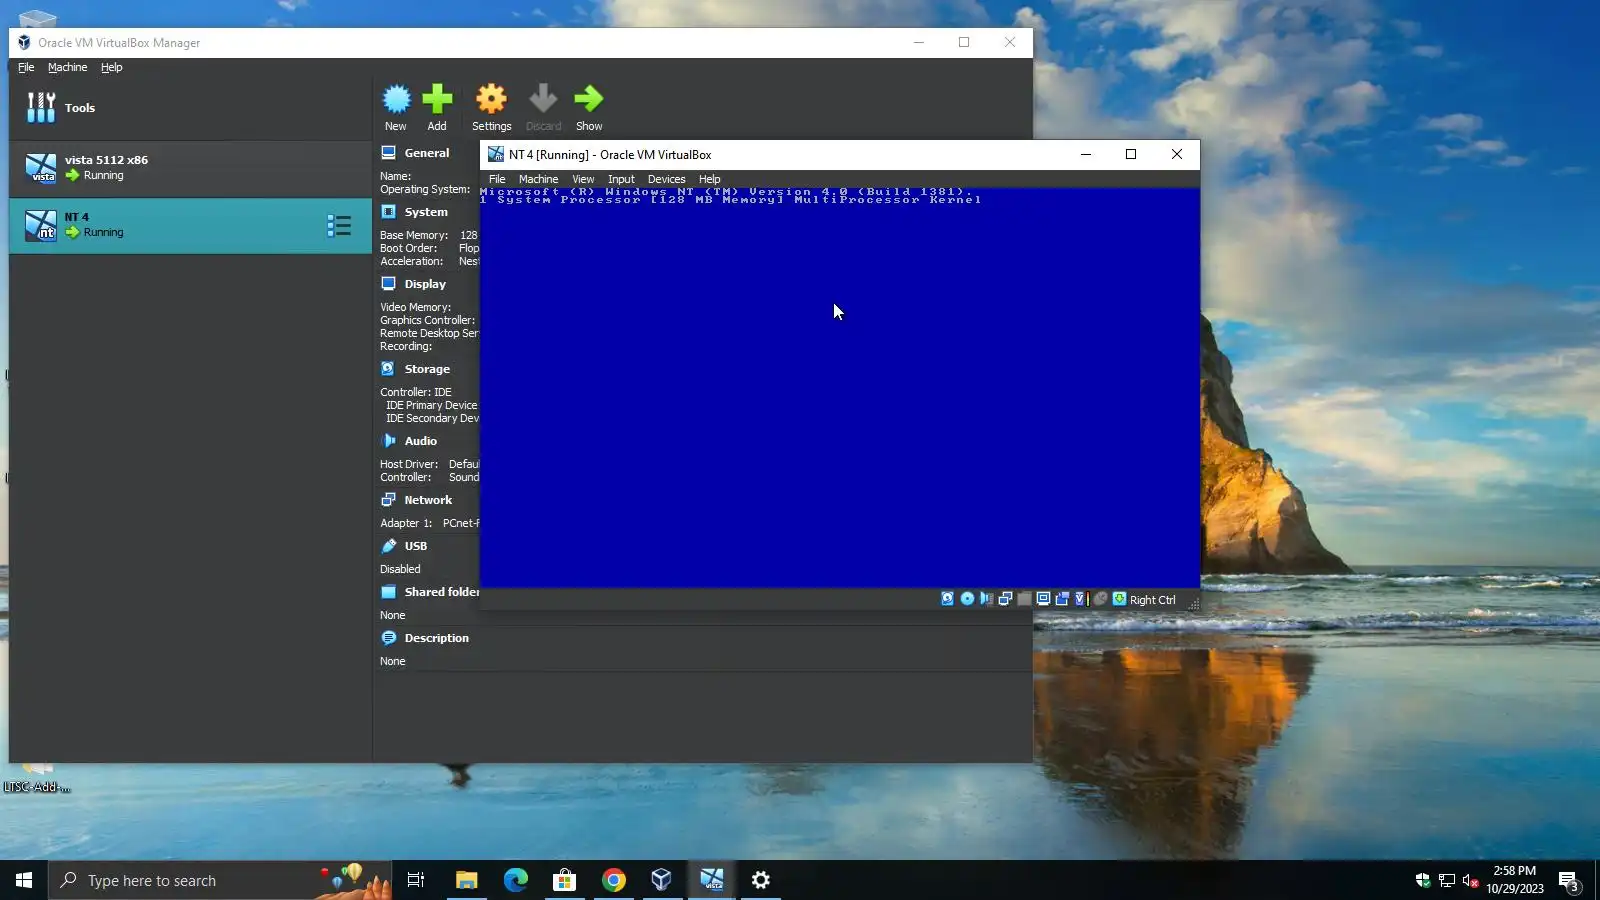Screen dimensions: 1600x900
Task: Open the Help menu in VirtualBox Manager
Action: click(x=111, y=67)
